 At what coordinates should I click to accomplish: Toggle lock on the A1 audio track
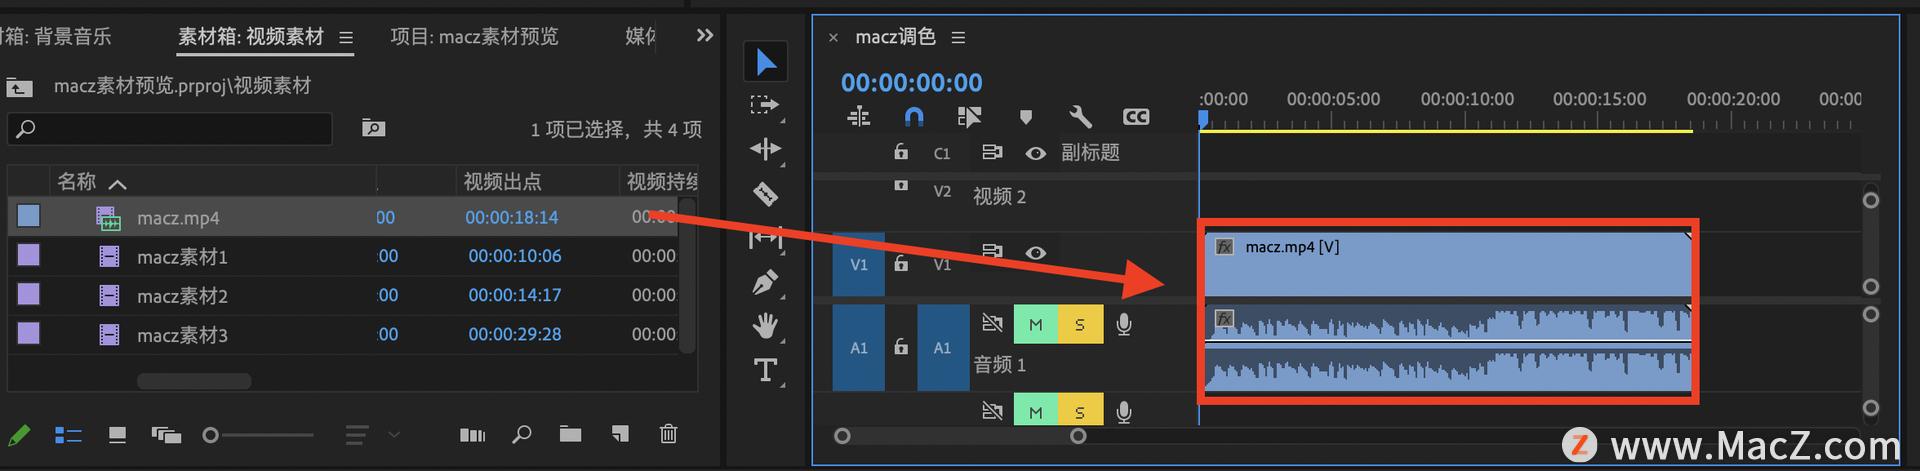tap(901, 347)
